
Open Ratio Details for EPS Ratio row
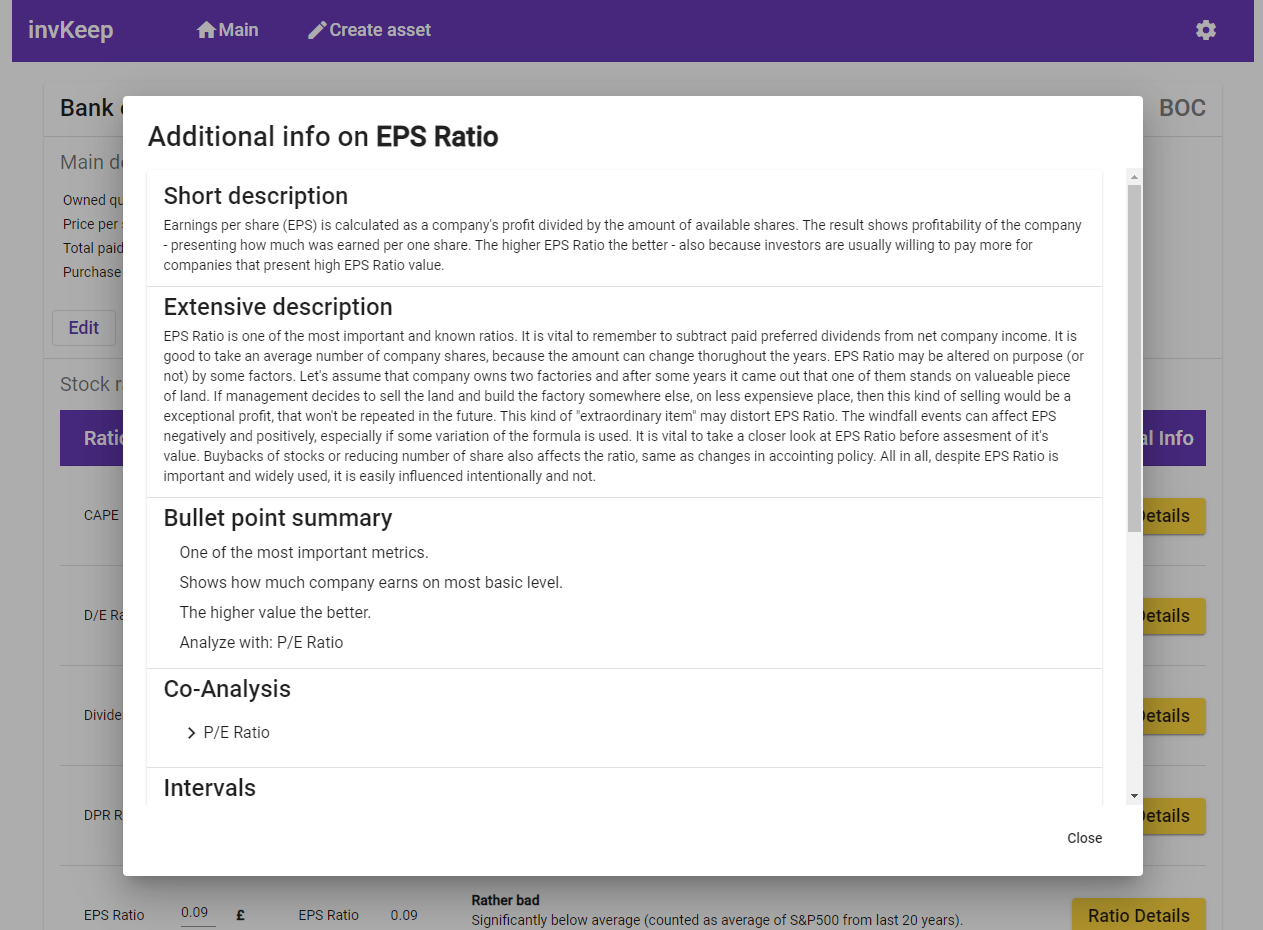click(1138, 914)
